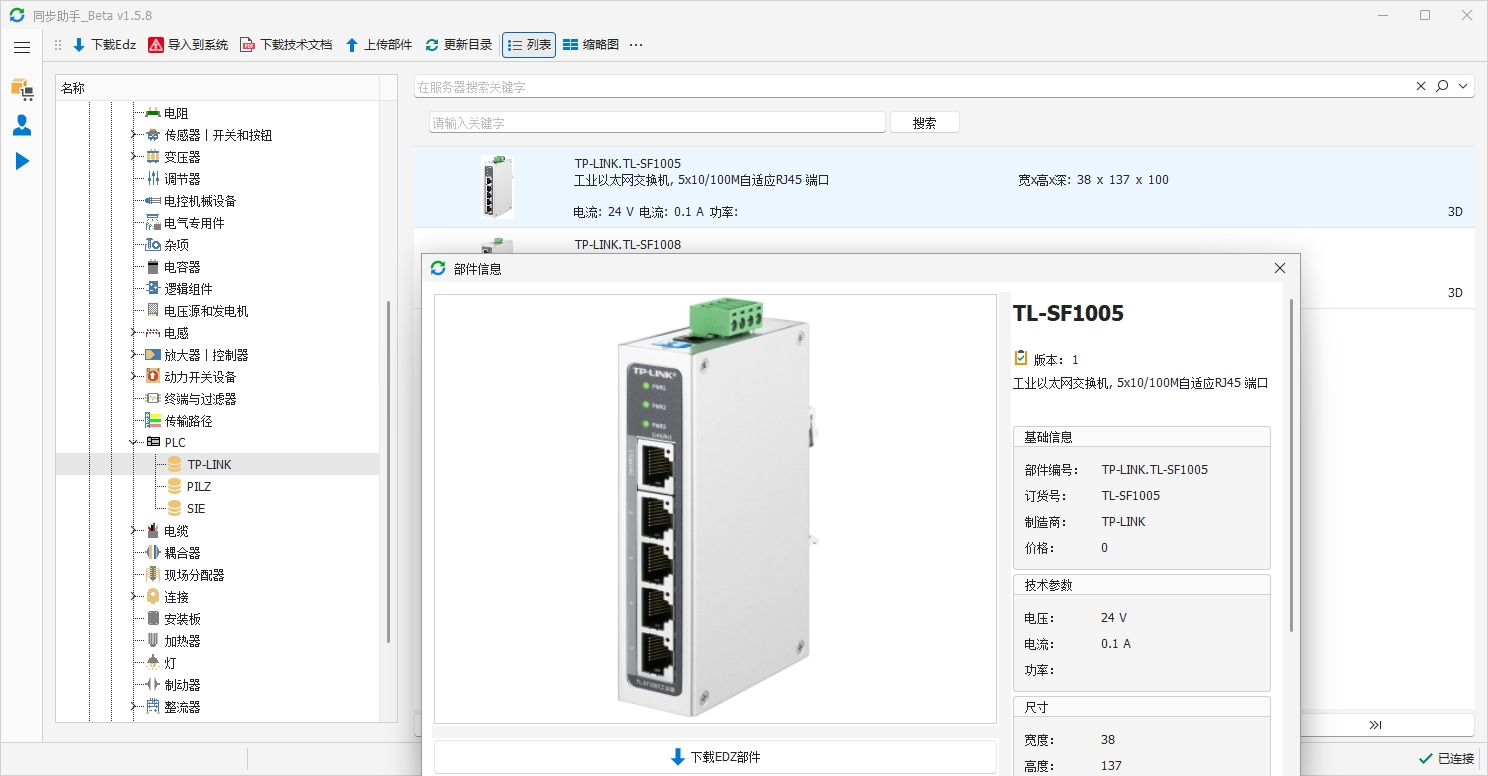Select 制动器 tree item

[x=182, y=685]
